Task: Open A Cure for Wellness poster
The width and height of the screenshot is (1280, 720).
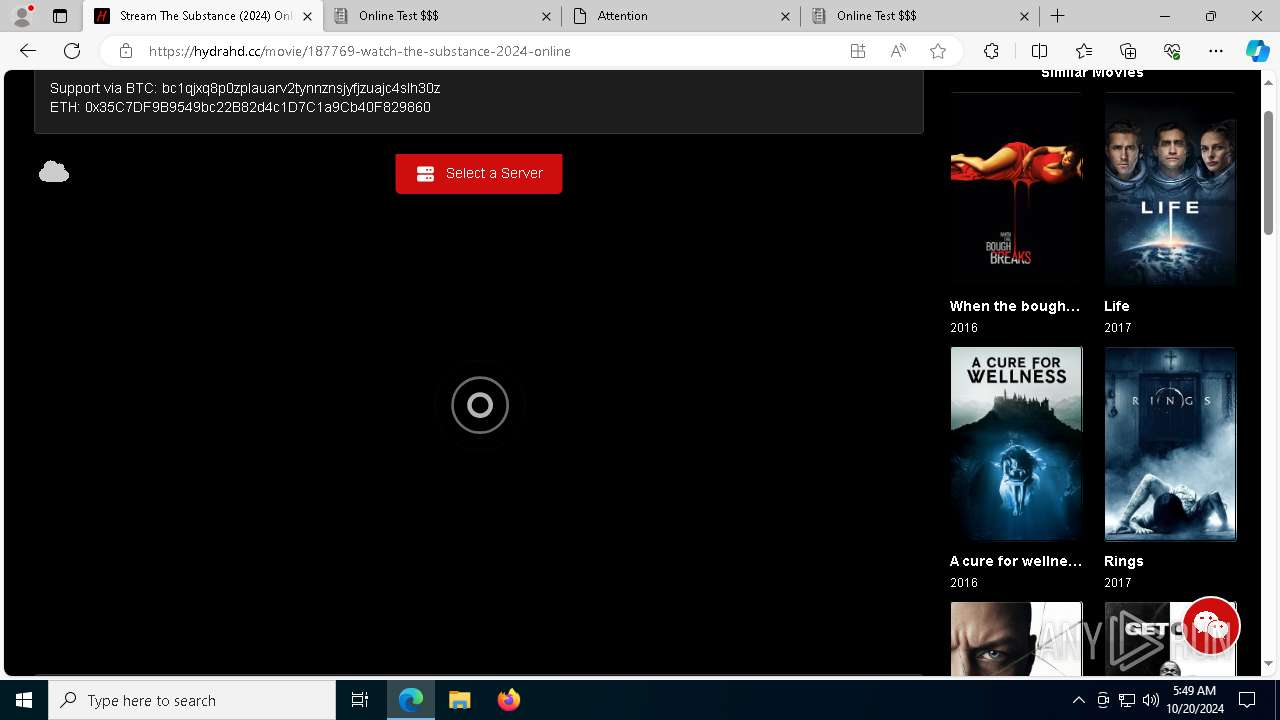Action: [1016, 444]
